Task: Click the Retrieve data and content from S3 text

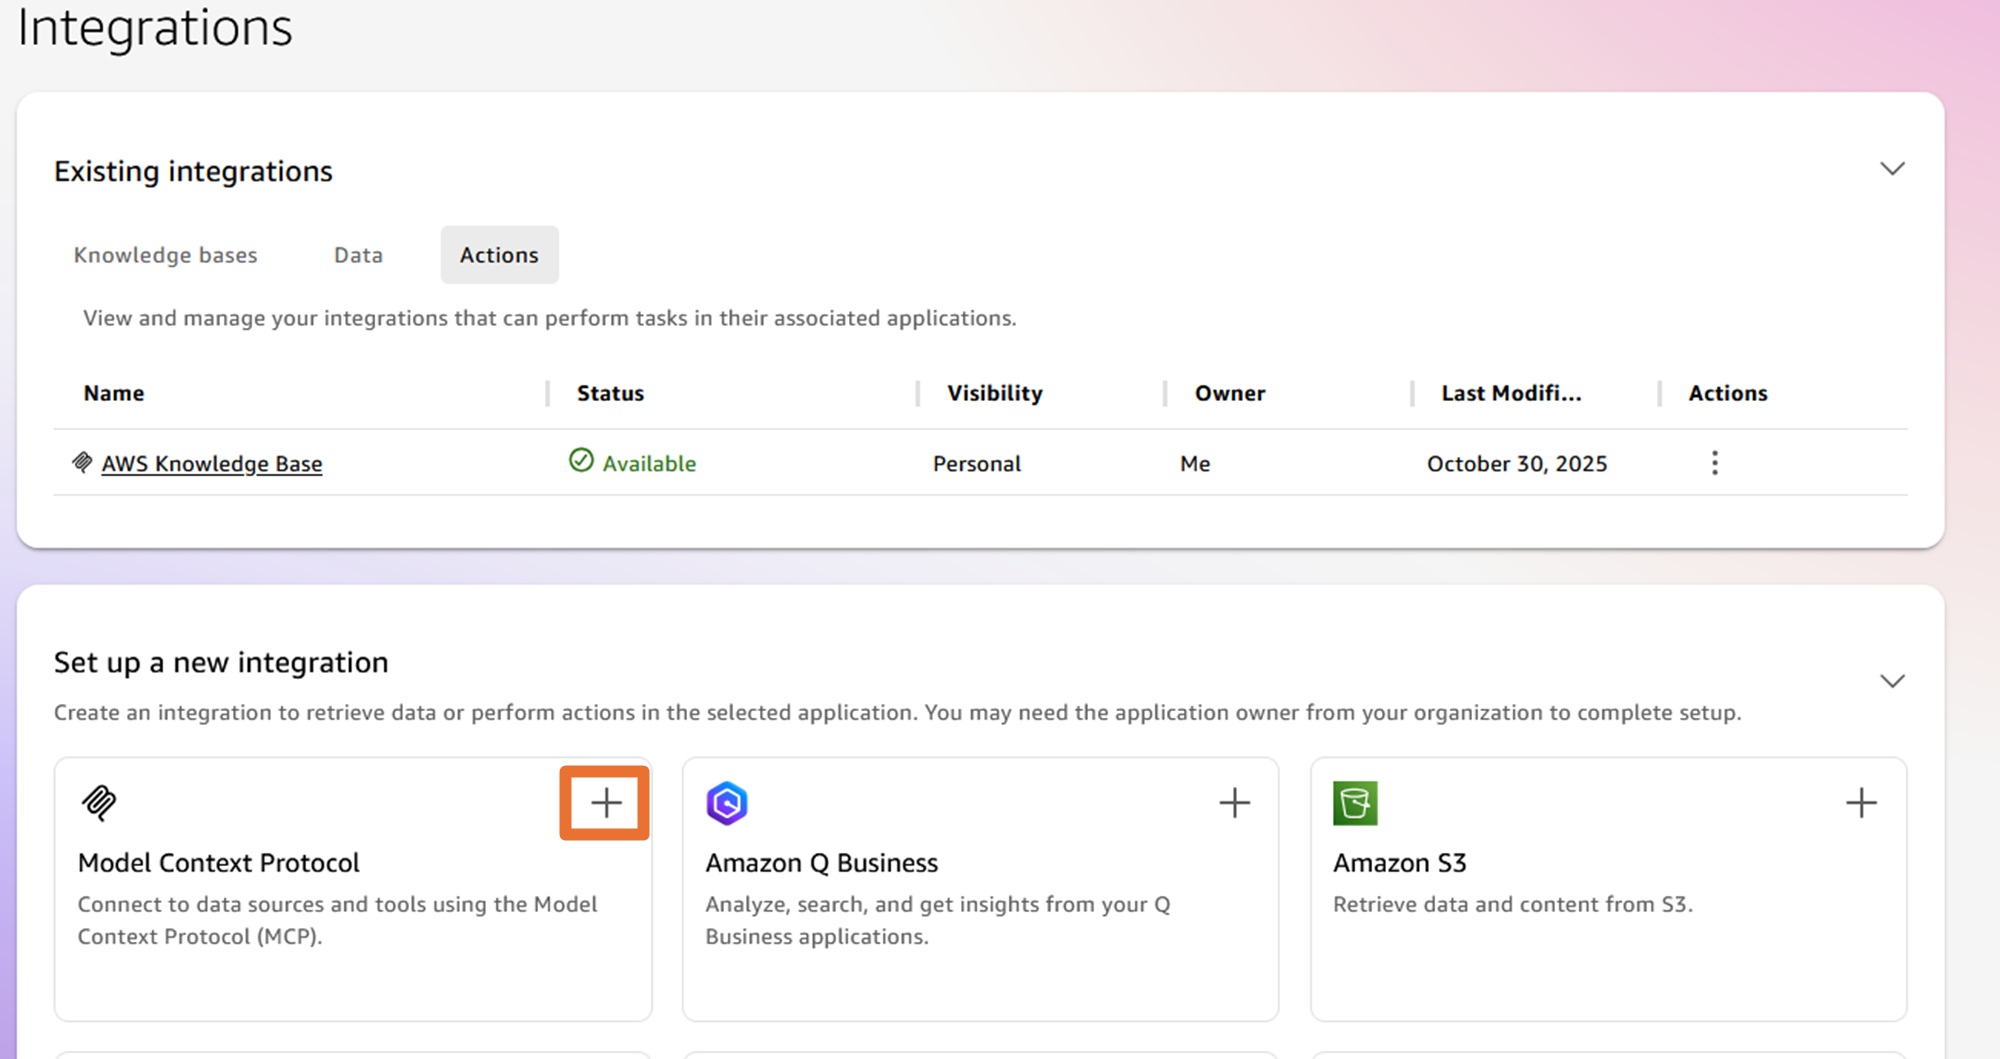Action: (x=1513, y=904)
